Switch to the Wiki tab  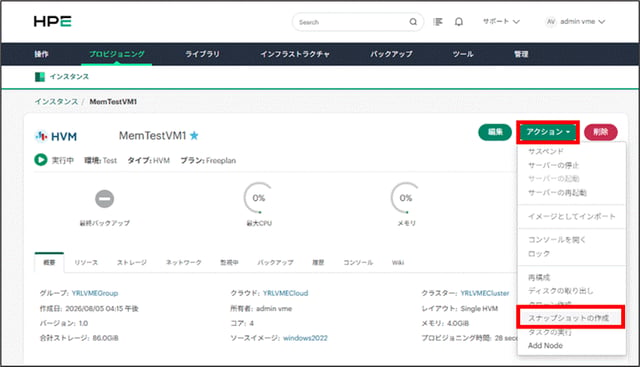(x=398, y=262)
